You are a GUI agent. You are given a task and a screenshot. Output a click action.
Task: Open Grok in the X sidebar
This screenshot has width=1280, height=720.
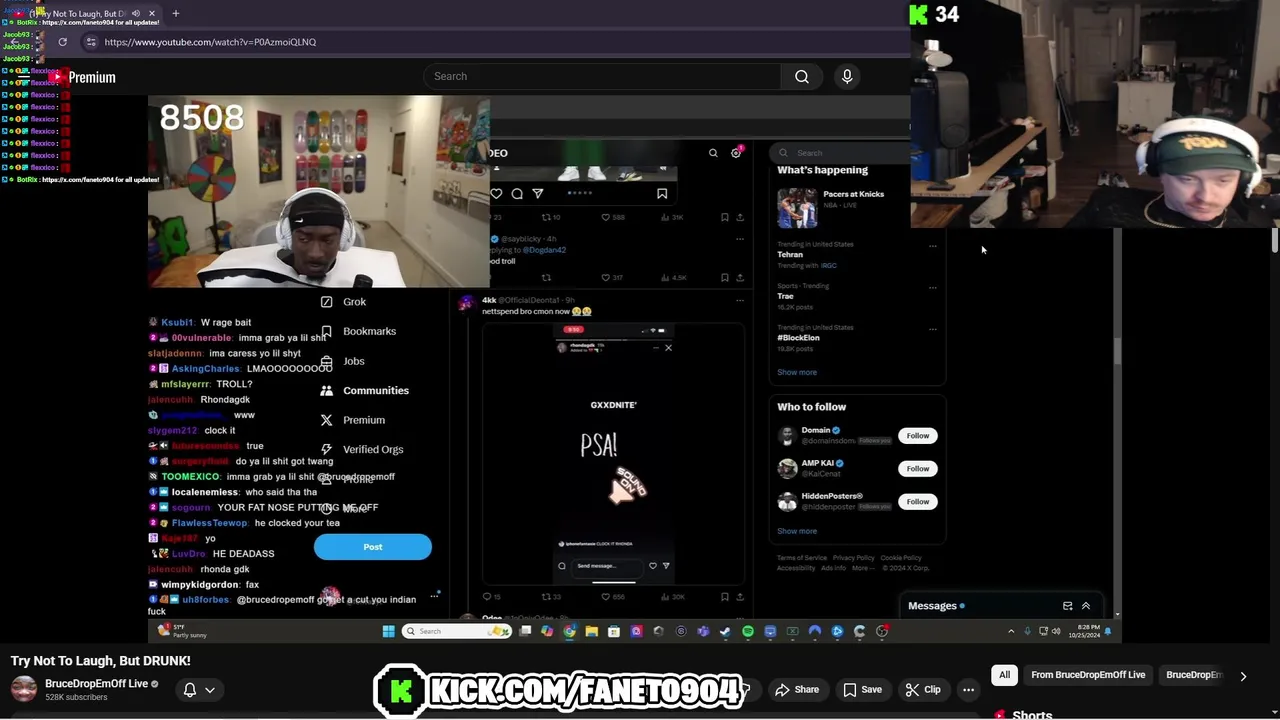coord(343,302)
